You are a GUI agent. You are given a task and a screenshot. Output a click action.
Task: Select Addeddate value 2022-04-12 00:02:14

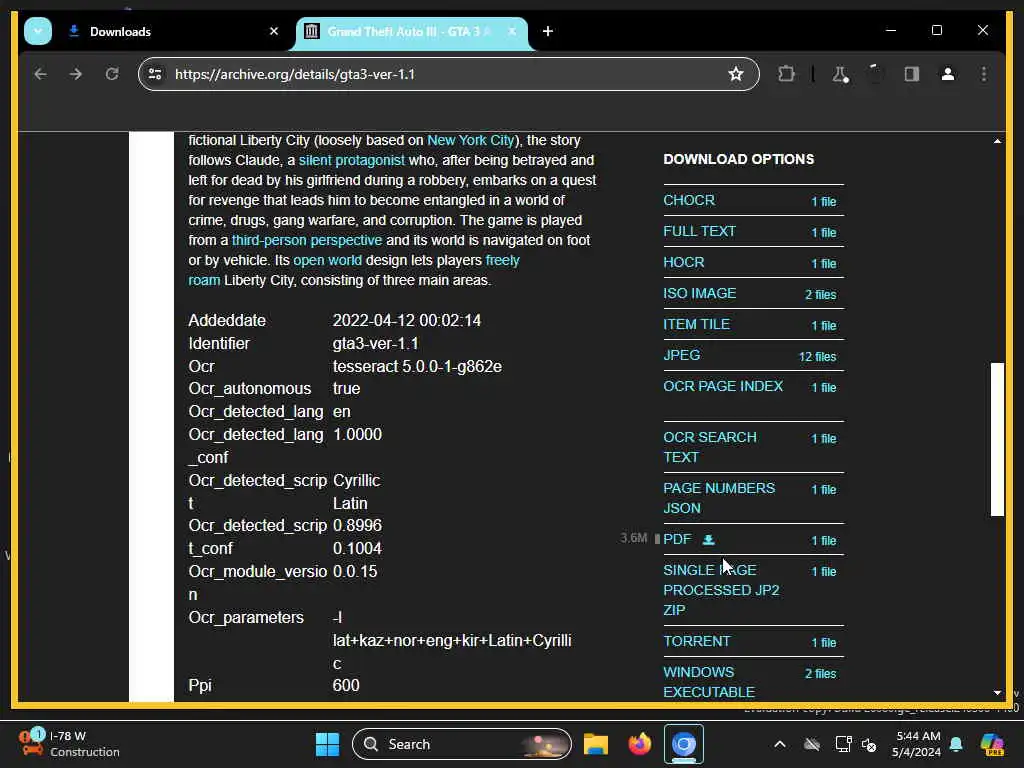407,321
